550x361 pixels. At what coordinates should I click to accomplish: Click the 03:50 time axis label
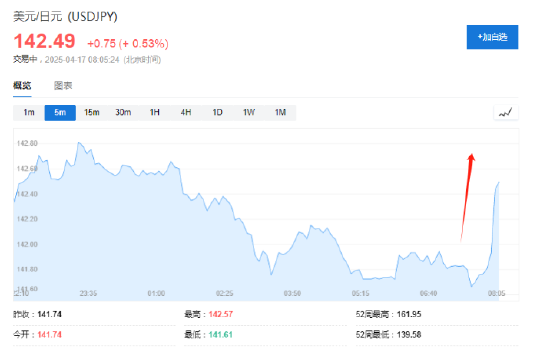pyautogui.click(x=292, y=293)
